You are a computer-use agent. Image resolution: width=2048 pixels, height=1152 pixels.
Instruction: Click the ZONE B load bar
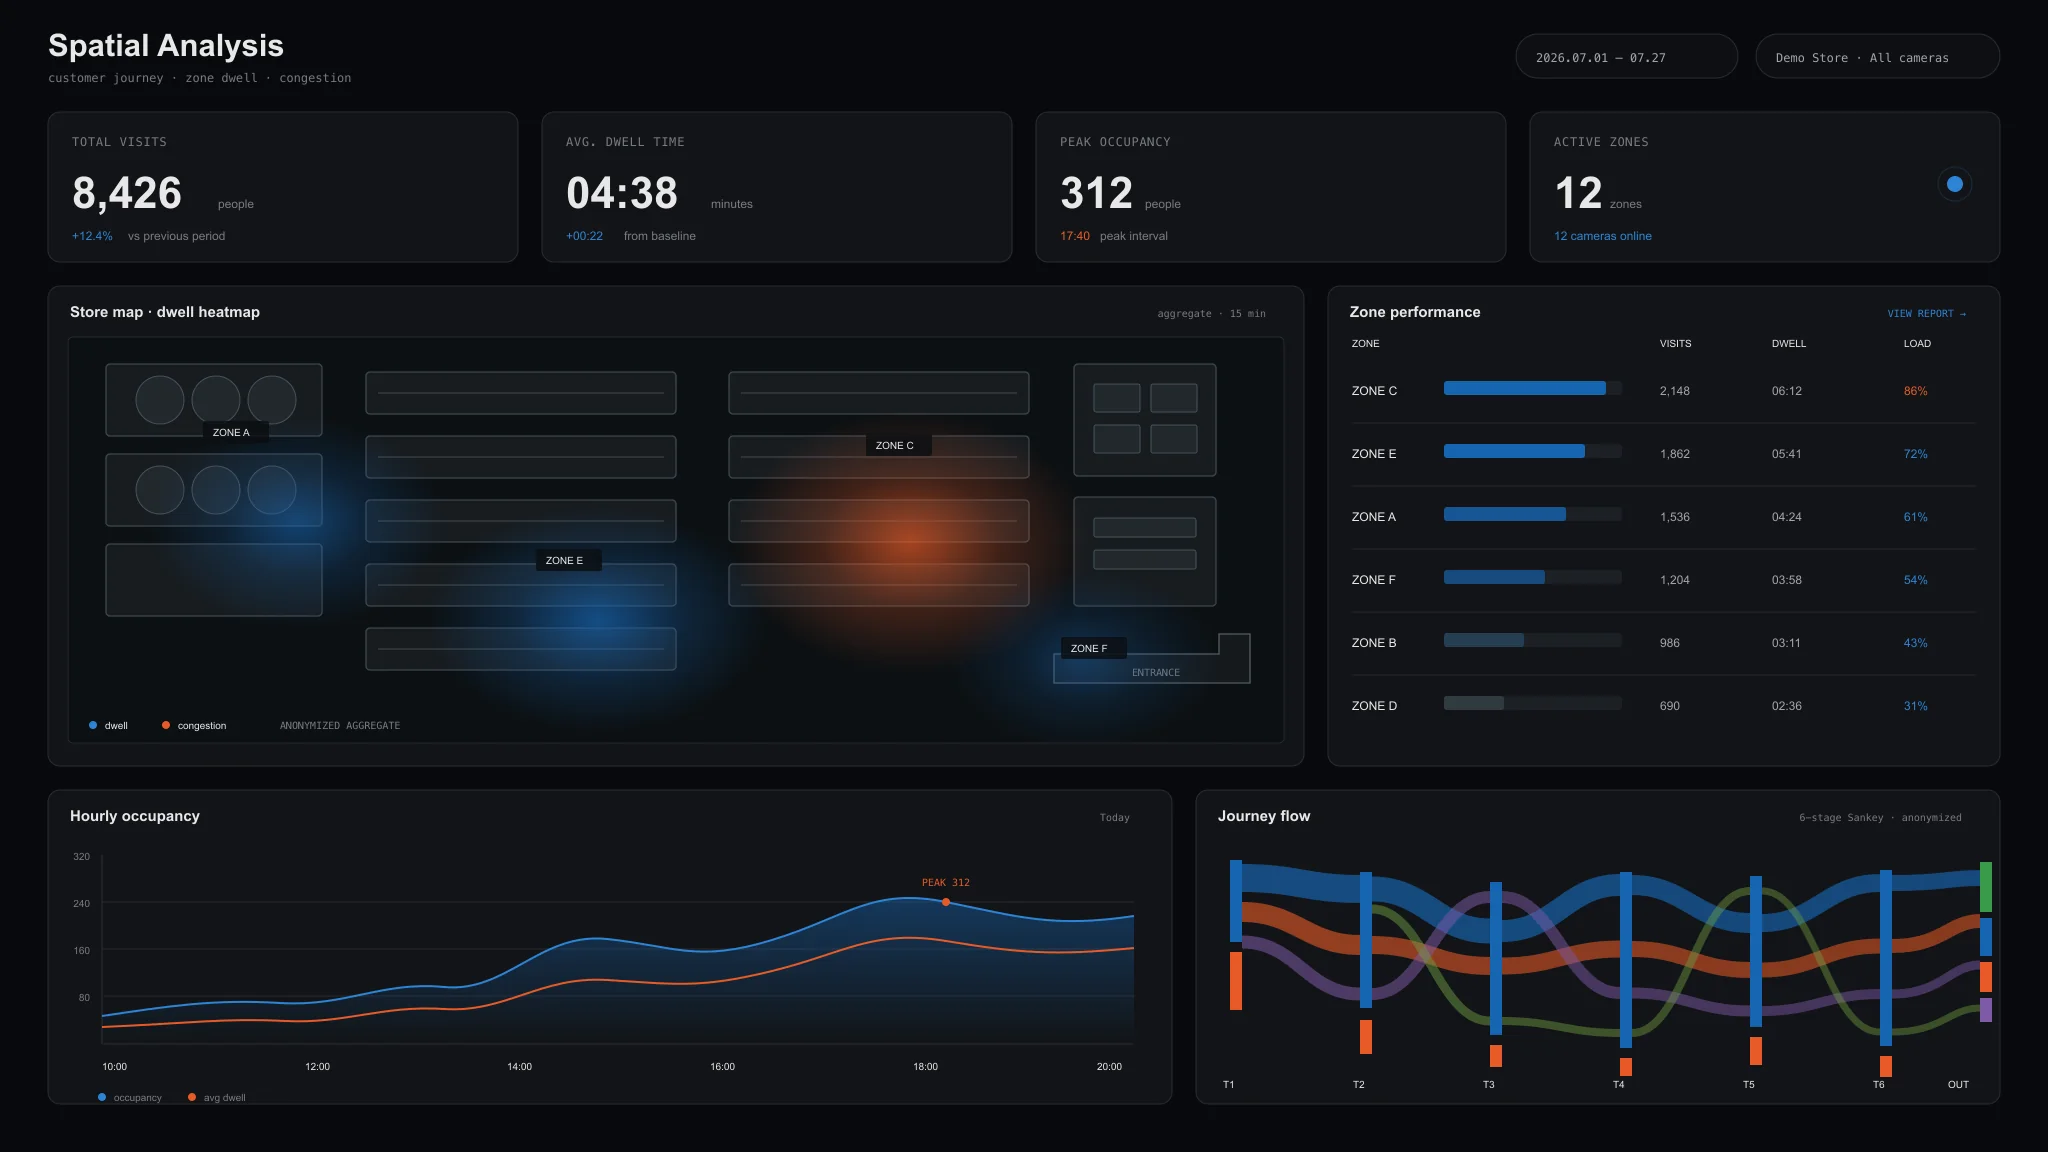pyautogui.click(x=1532, y=640)
